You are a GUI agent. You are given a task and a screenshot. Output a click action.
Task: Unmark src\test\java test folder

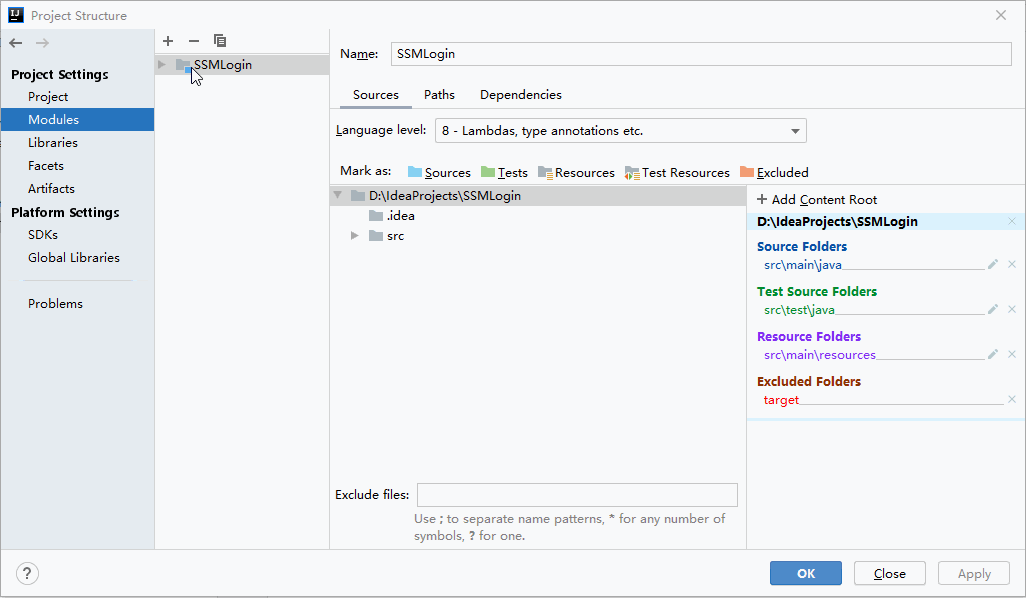tap(1012, 309)
